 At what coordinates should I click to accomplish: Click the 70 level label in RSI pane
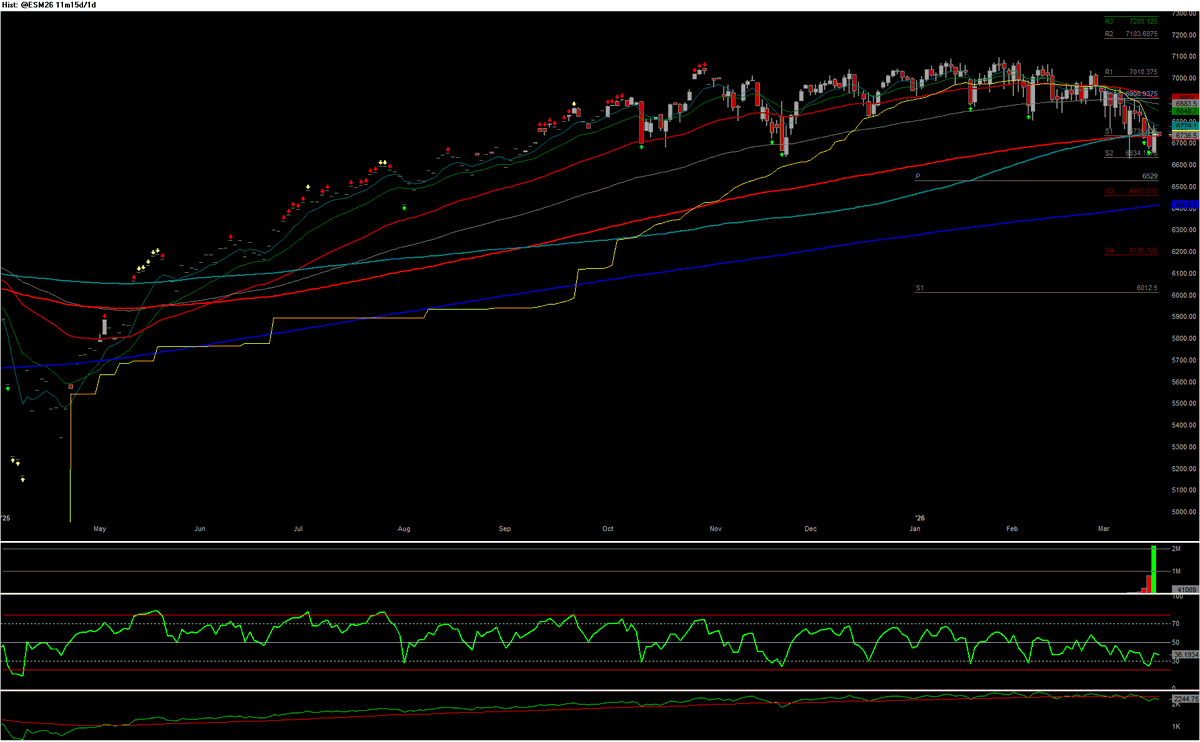pyautogui.click(x=1177, y=623)
